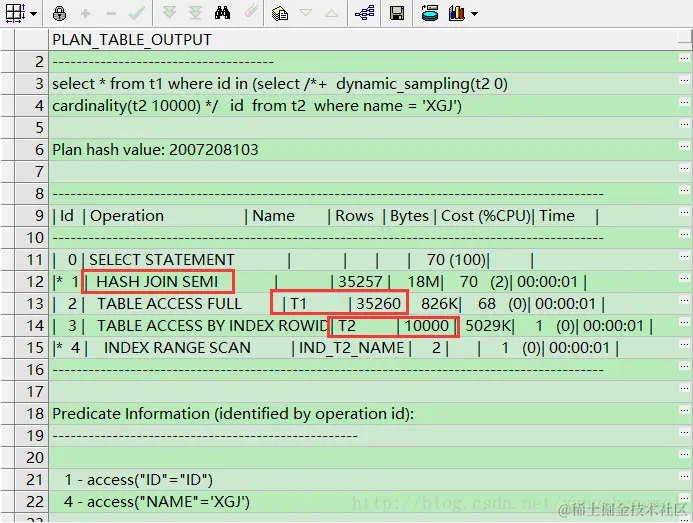Click the post changes checkmark icon
Screen dimensions: 693x523
(x=137, y=13)
